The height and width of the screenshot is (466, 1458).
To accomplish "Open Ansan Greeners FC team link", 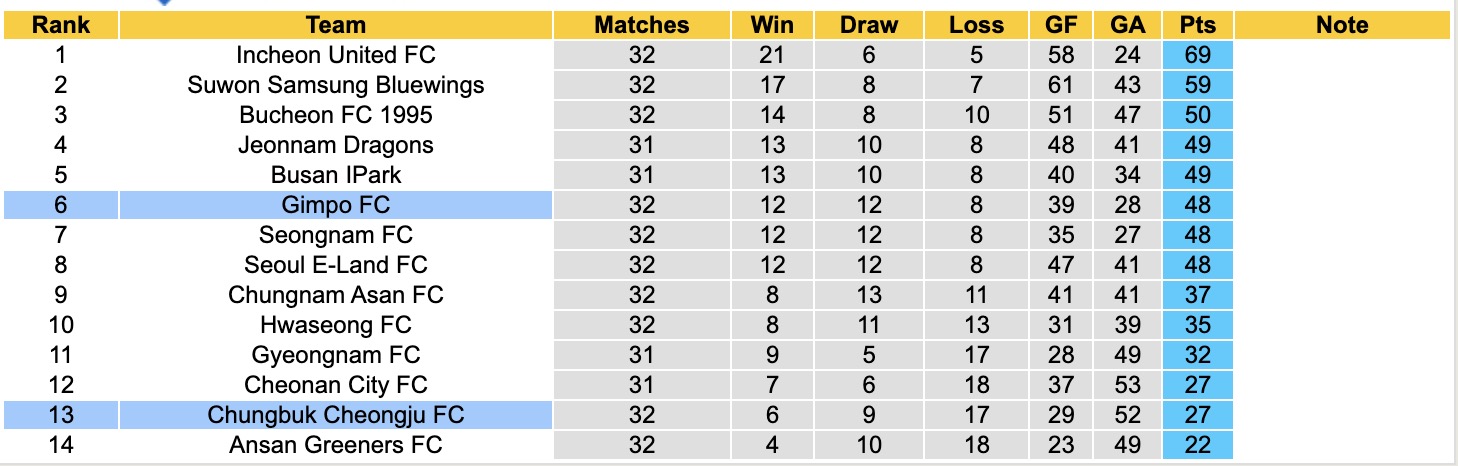I will tap(336, 445).
